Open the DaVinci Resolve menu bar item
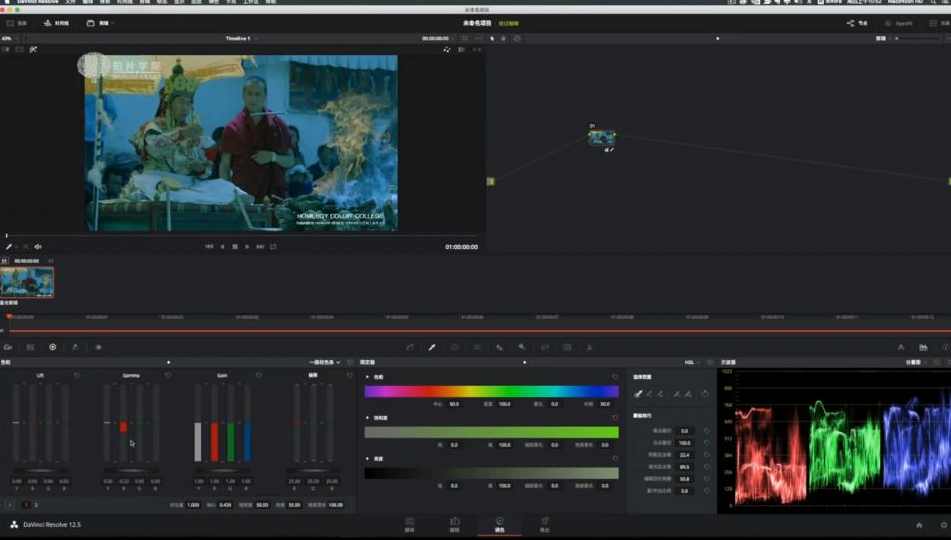 [40, 3]
